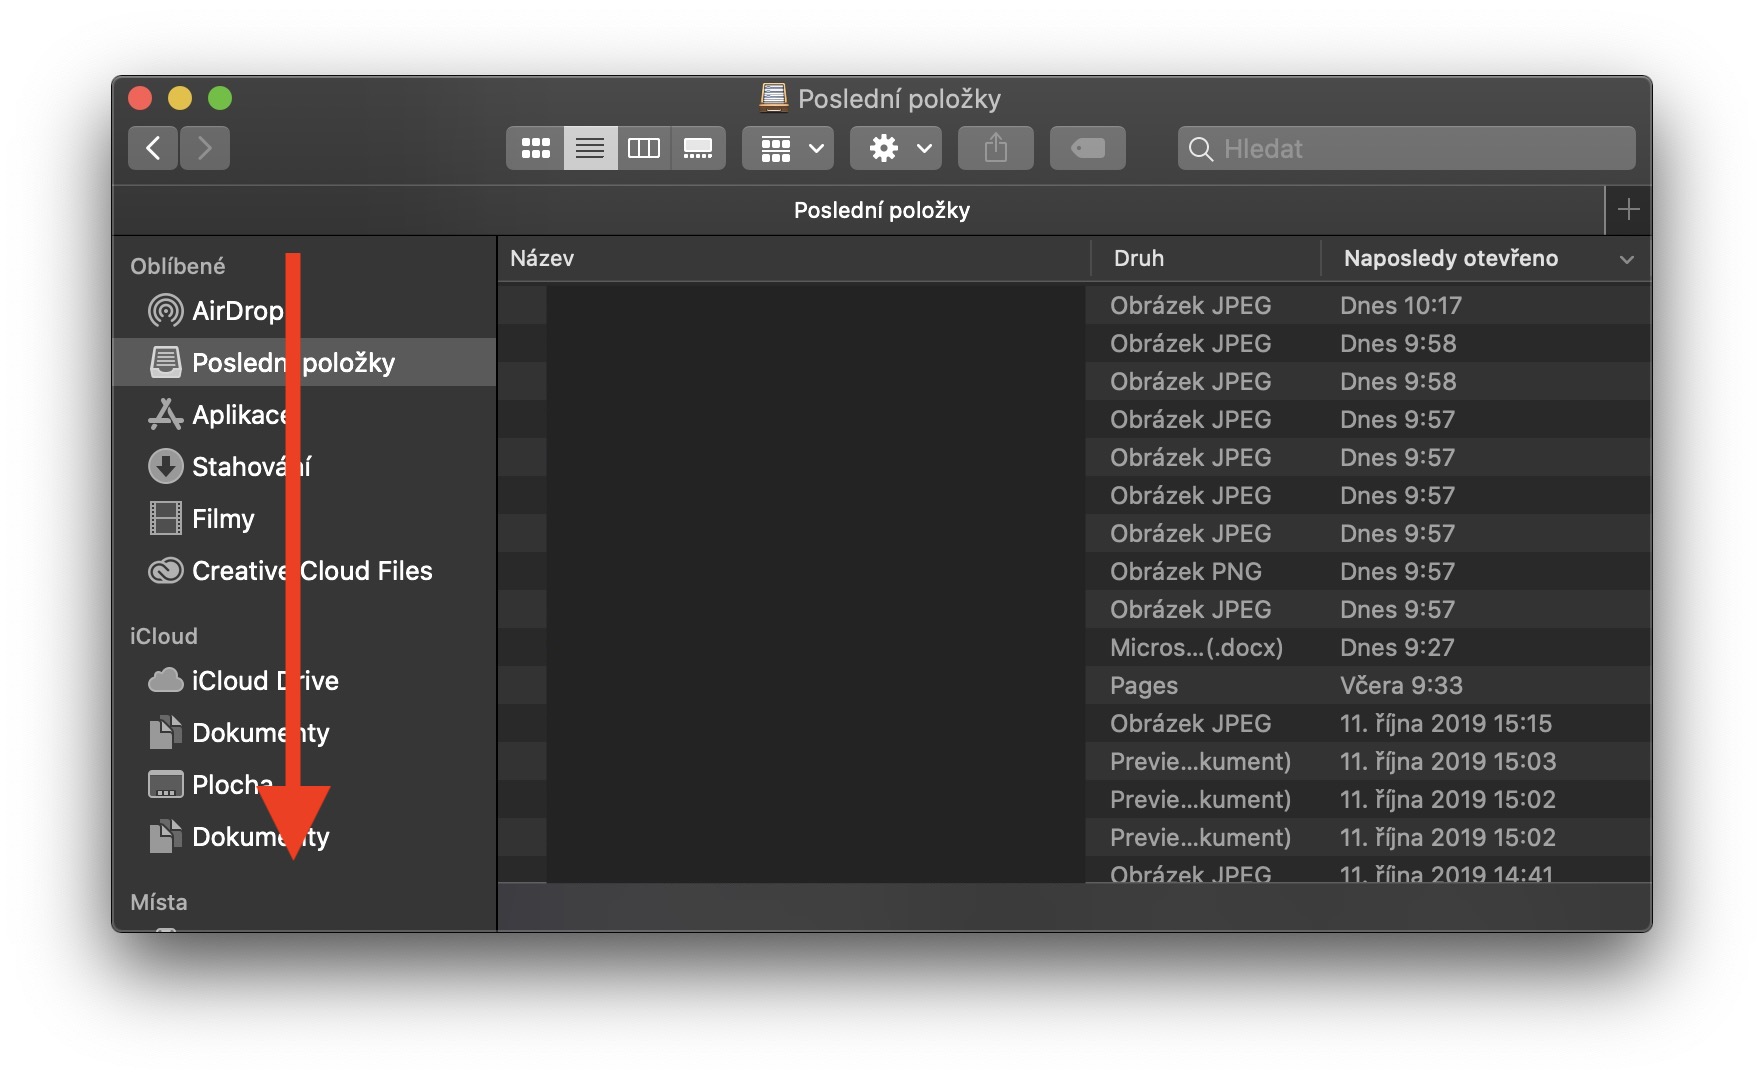Open Creative Cloud Files in the sidebar
Screen dimensions: 1764x1080
304,570
